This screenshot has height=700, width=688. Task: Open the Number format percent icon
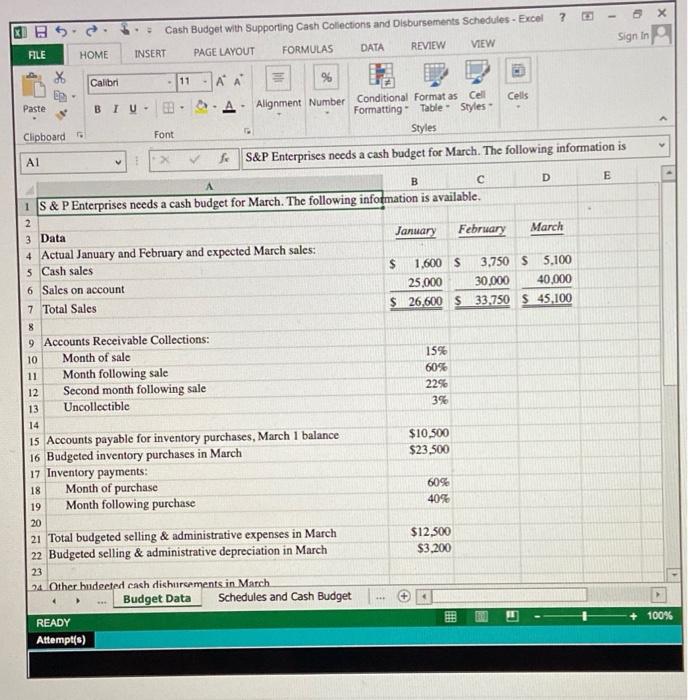pos(326,78)
